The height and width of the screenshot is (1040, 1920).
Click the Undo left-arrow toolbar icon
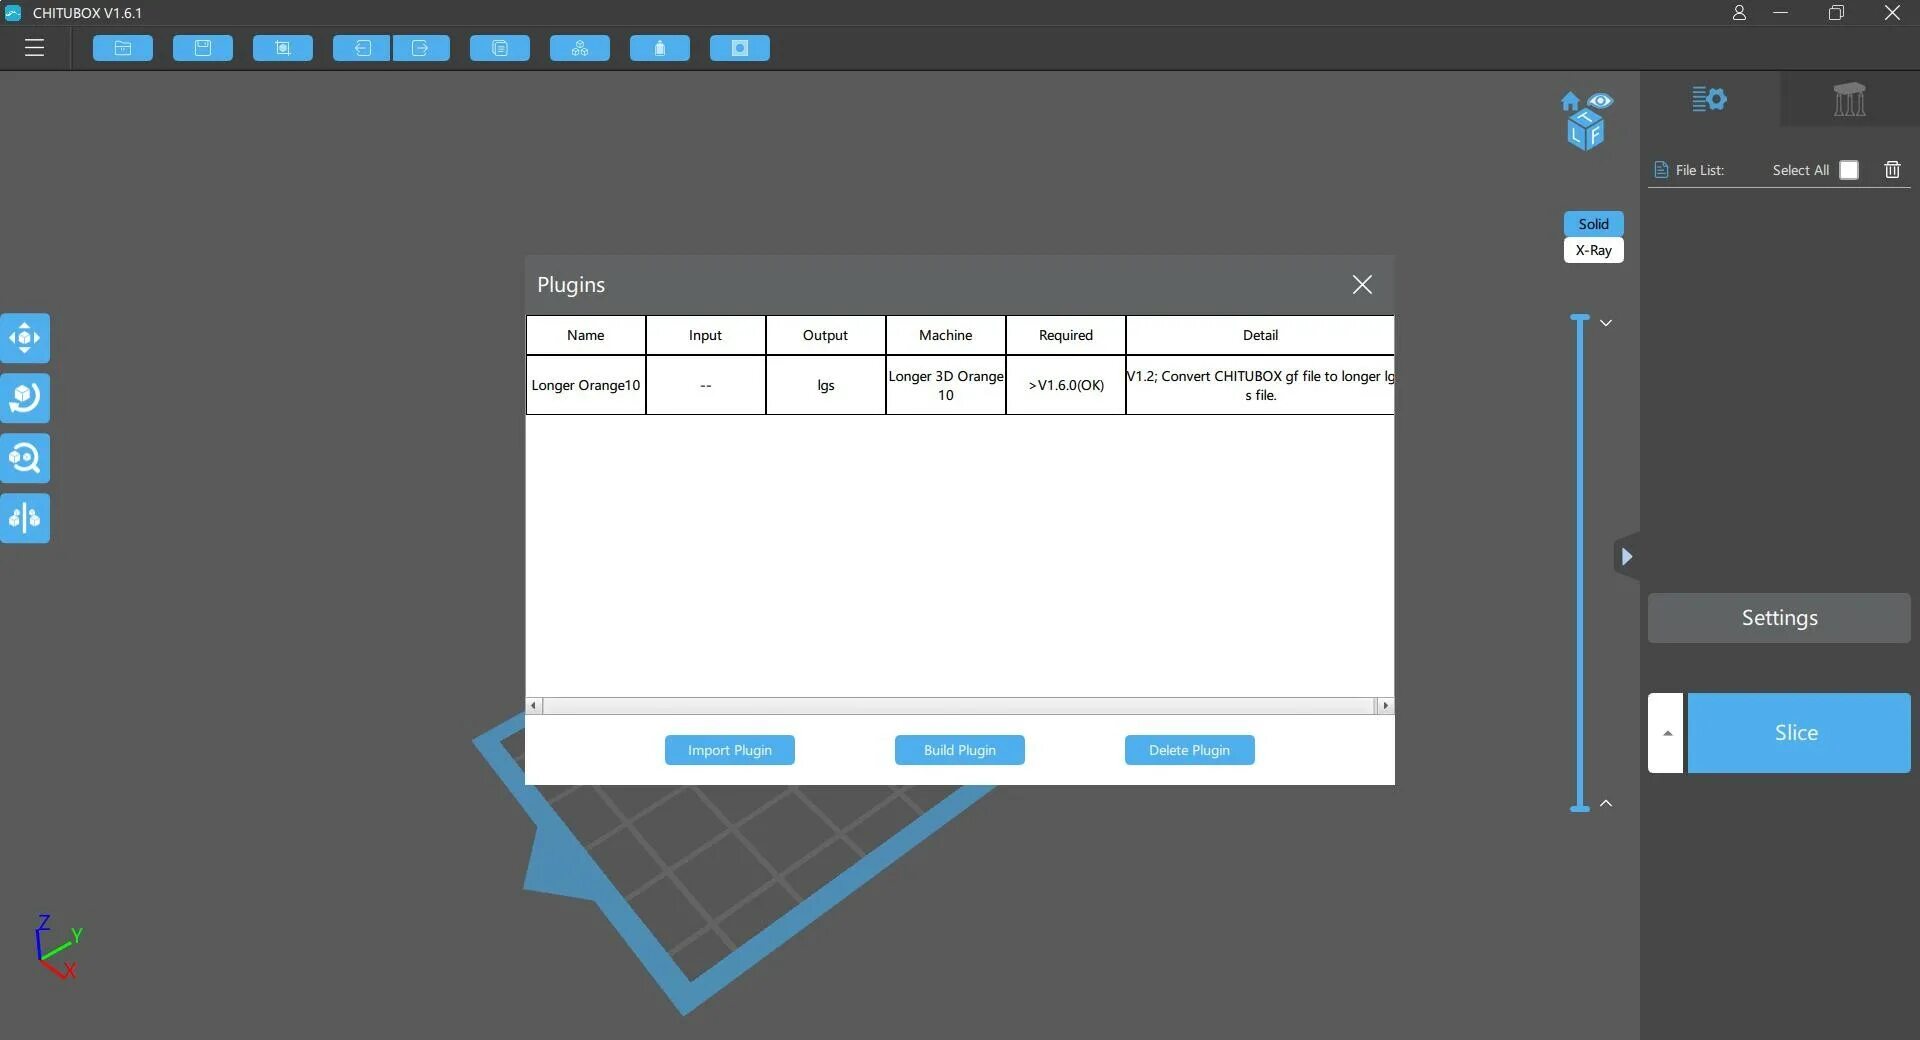click(362, 48)
